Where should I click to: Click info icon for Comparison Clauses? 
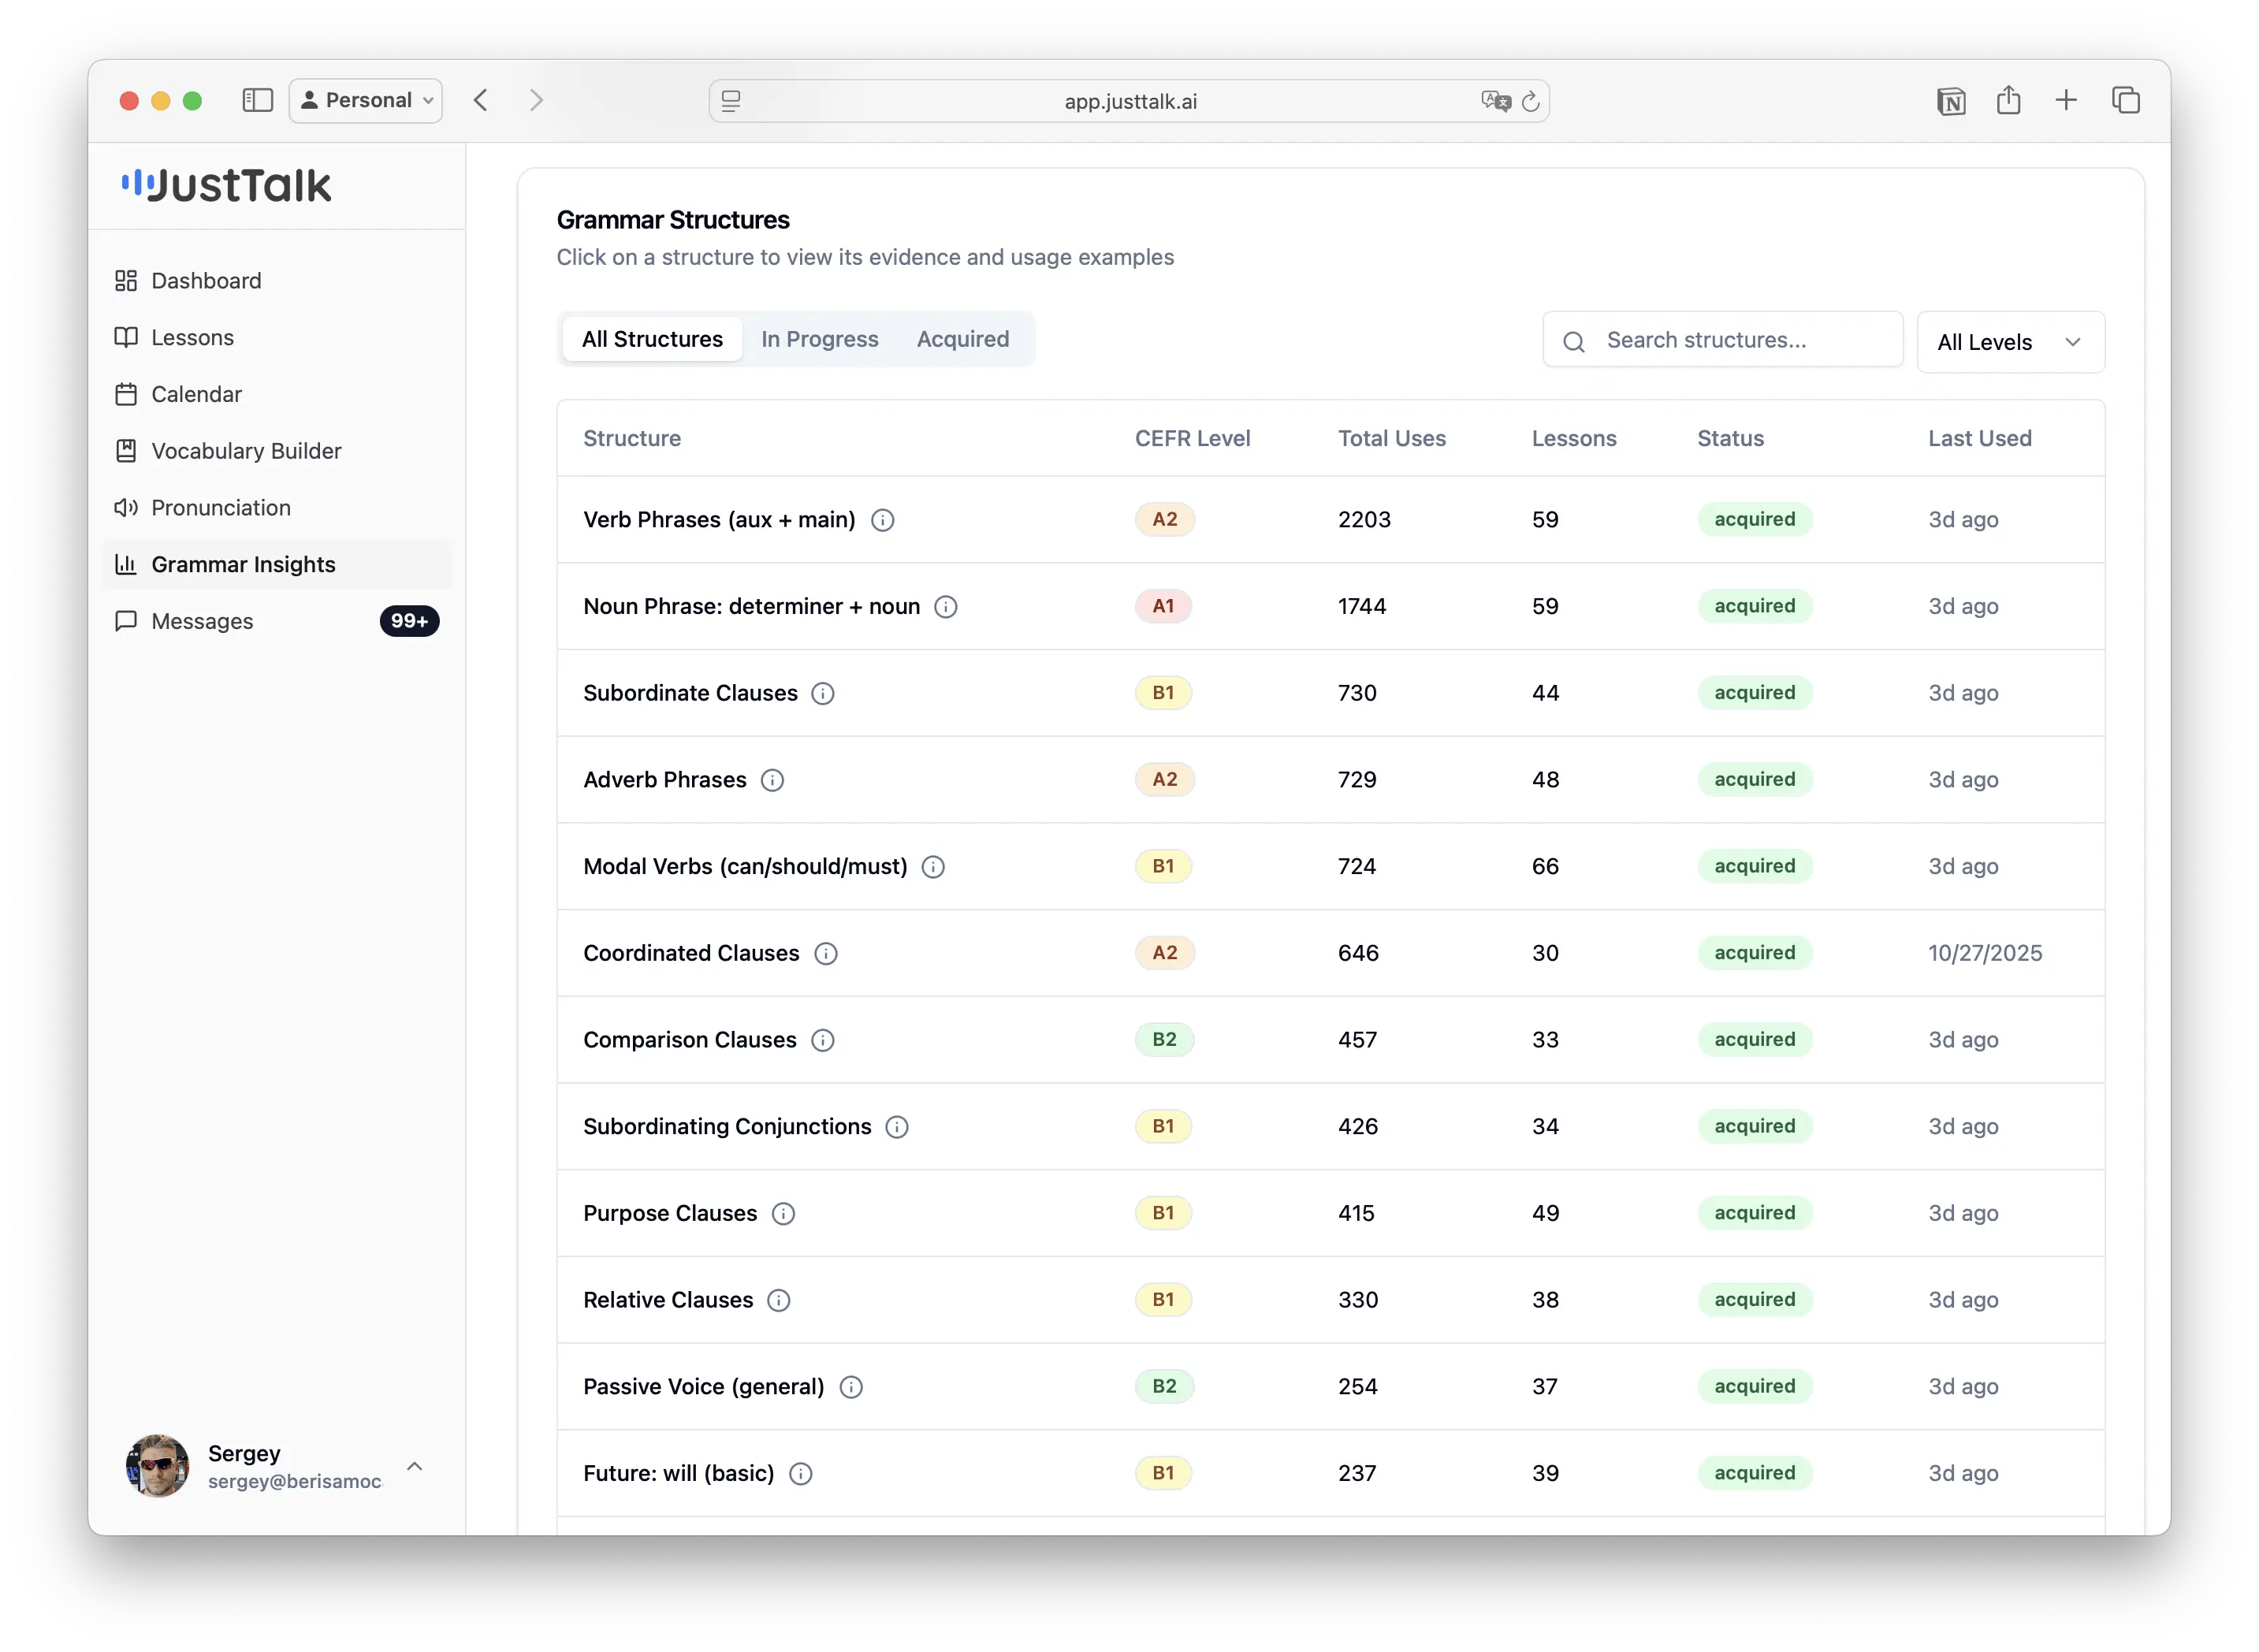tap(822, 1040)
